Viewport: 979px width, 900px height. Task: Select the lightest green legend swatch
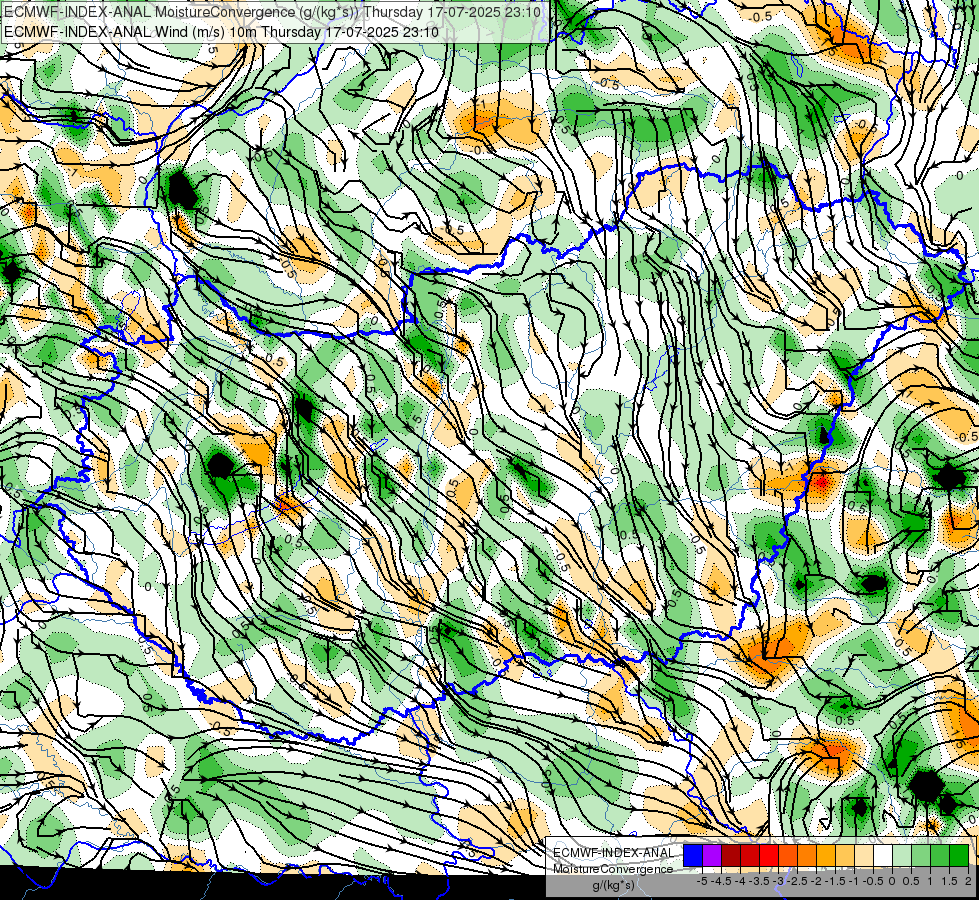point(902,856)
